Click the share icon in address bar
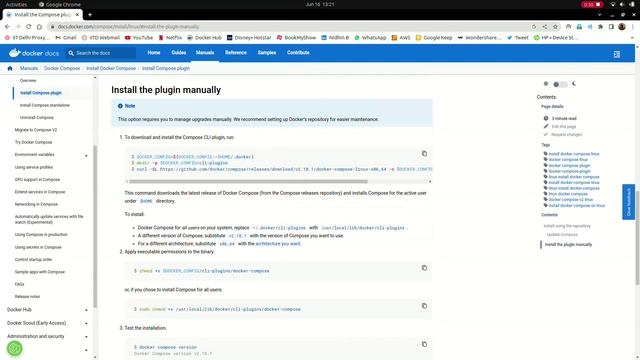The width and height of the screenshot is (640, 360). pyautogui.click(x=544, y=27)
